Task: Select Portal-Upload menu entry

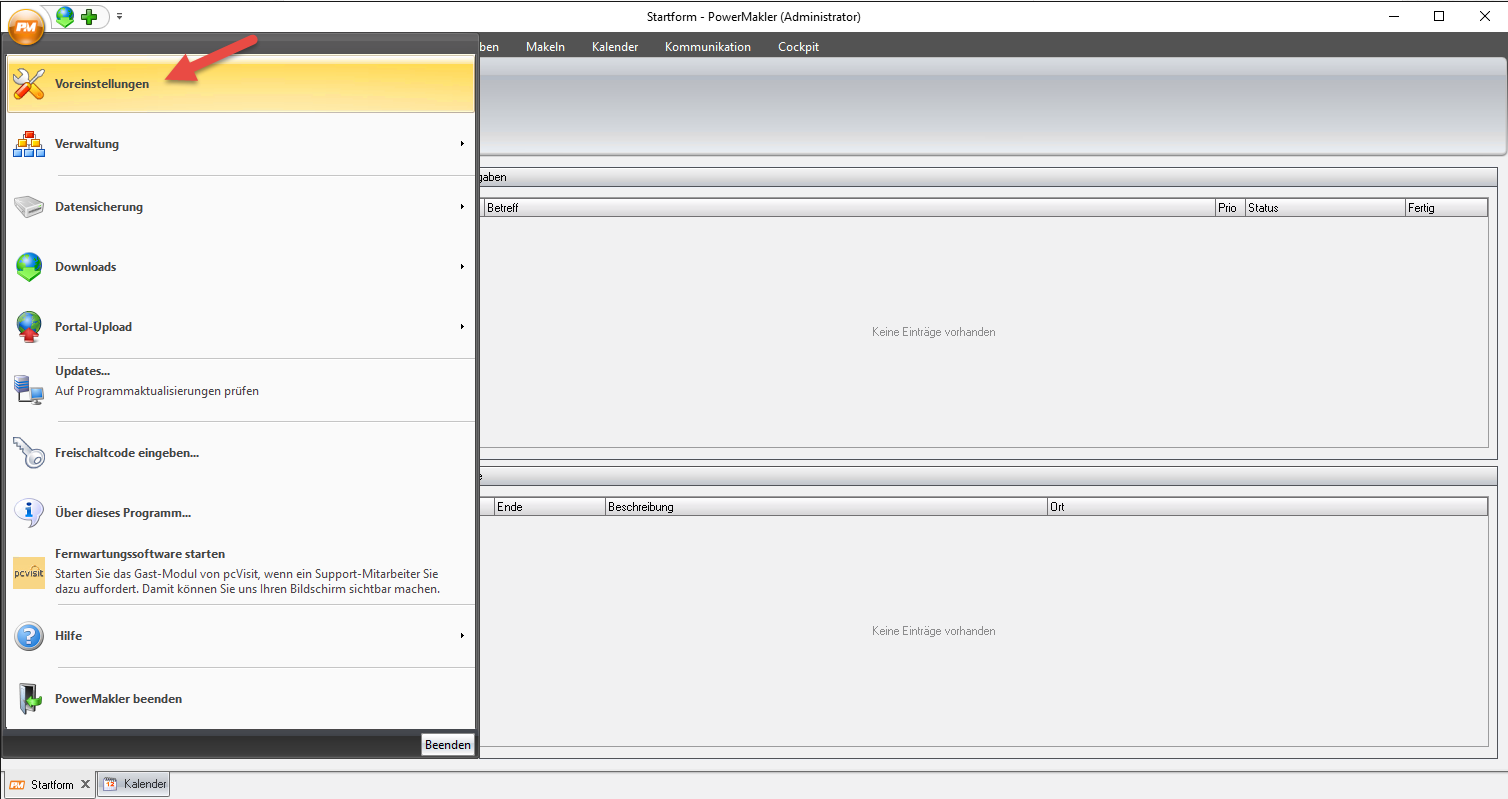Action: point(240,327)
